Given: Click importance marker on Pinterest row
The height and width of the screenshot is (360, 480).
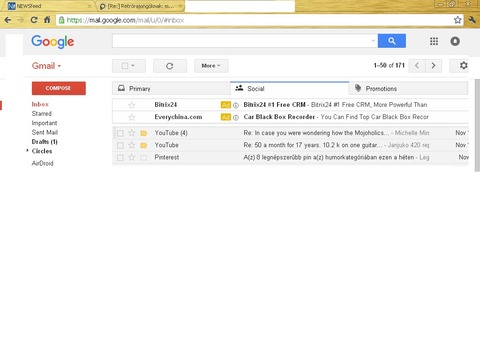Looking at the screenshot, I should 144,157.
